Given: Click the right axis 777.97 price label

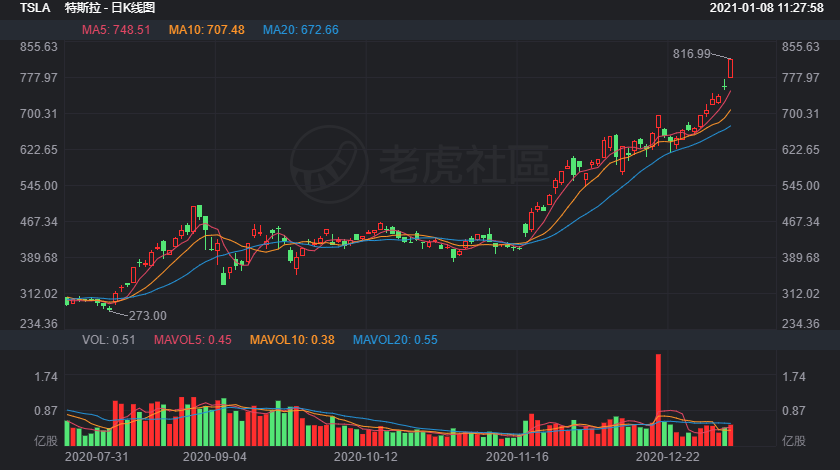Looking at the screenshot, I should coord(800,78).
